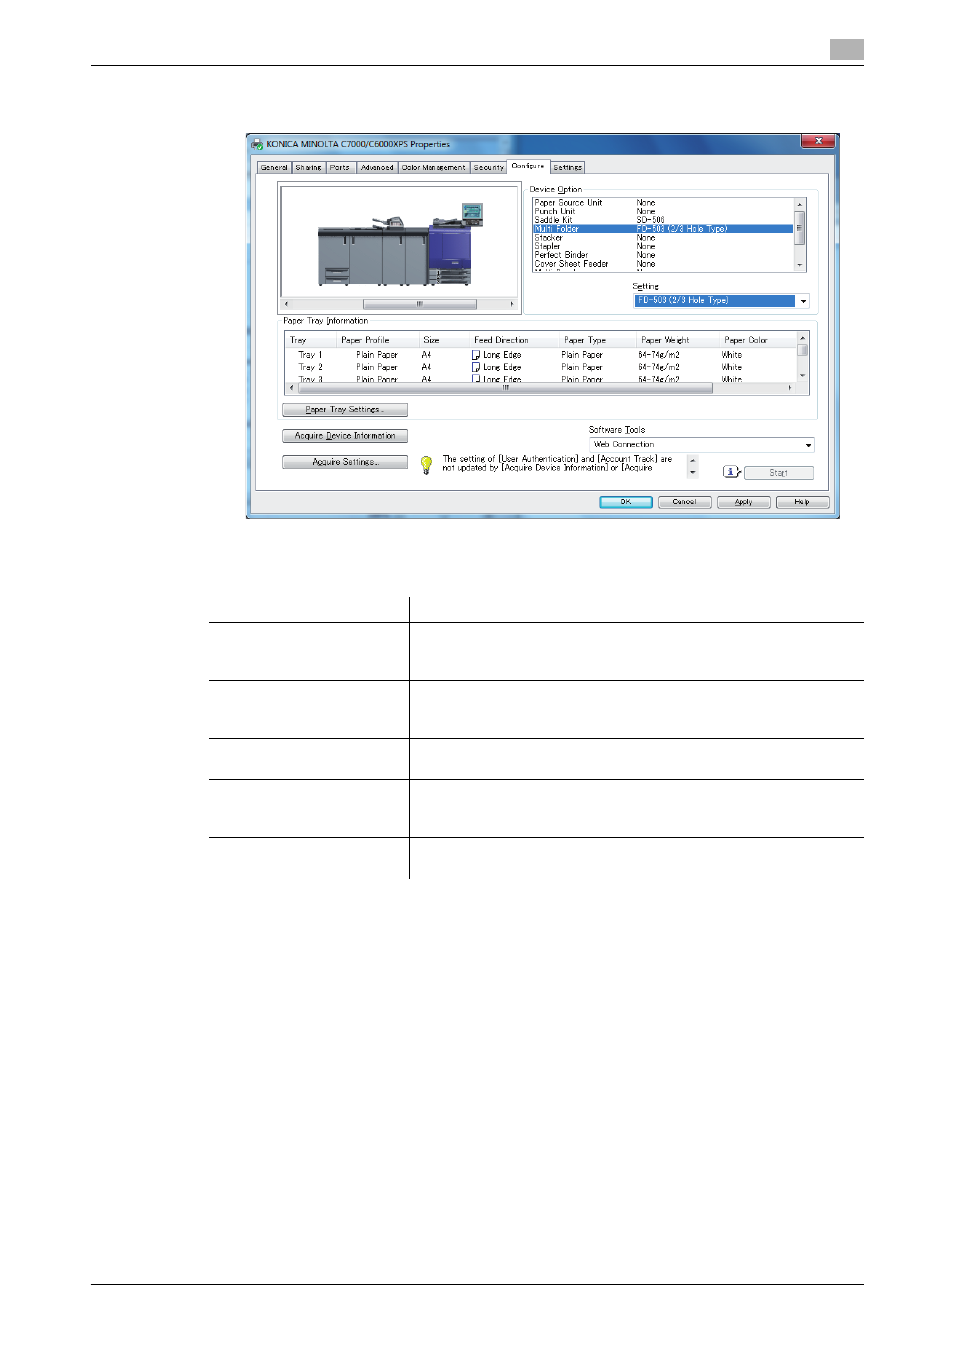Screen dimensions: 954x1350
Task: Close the Properties dialog window
Action: pos(818,141)
